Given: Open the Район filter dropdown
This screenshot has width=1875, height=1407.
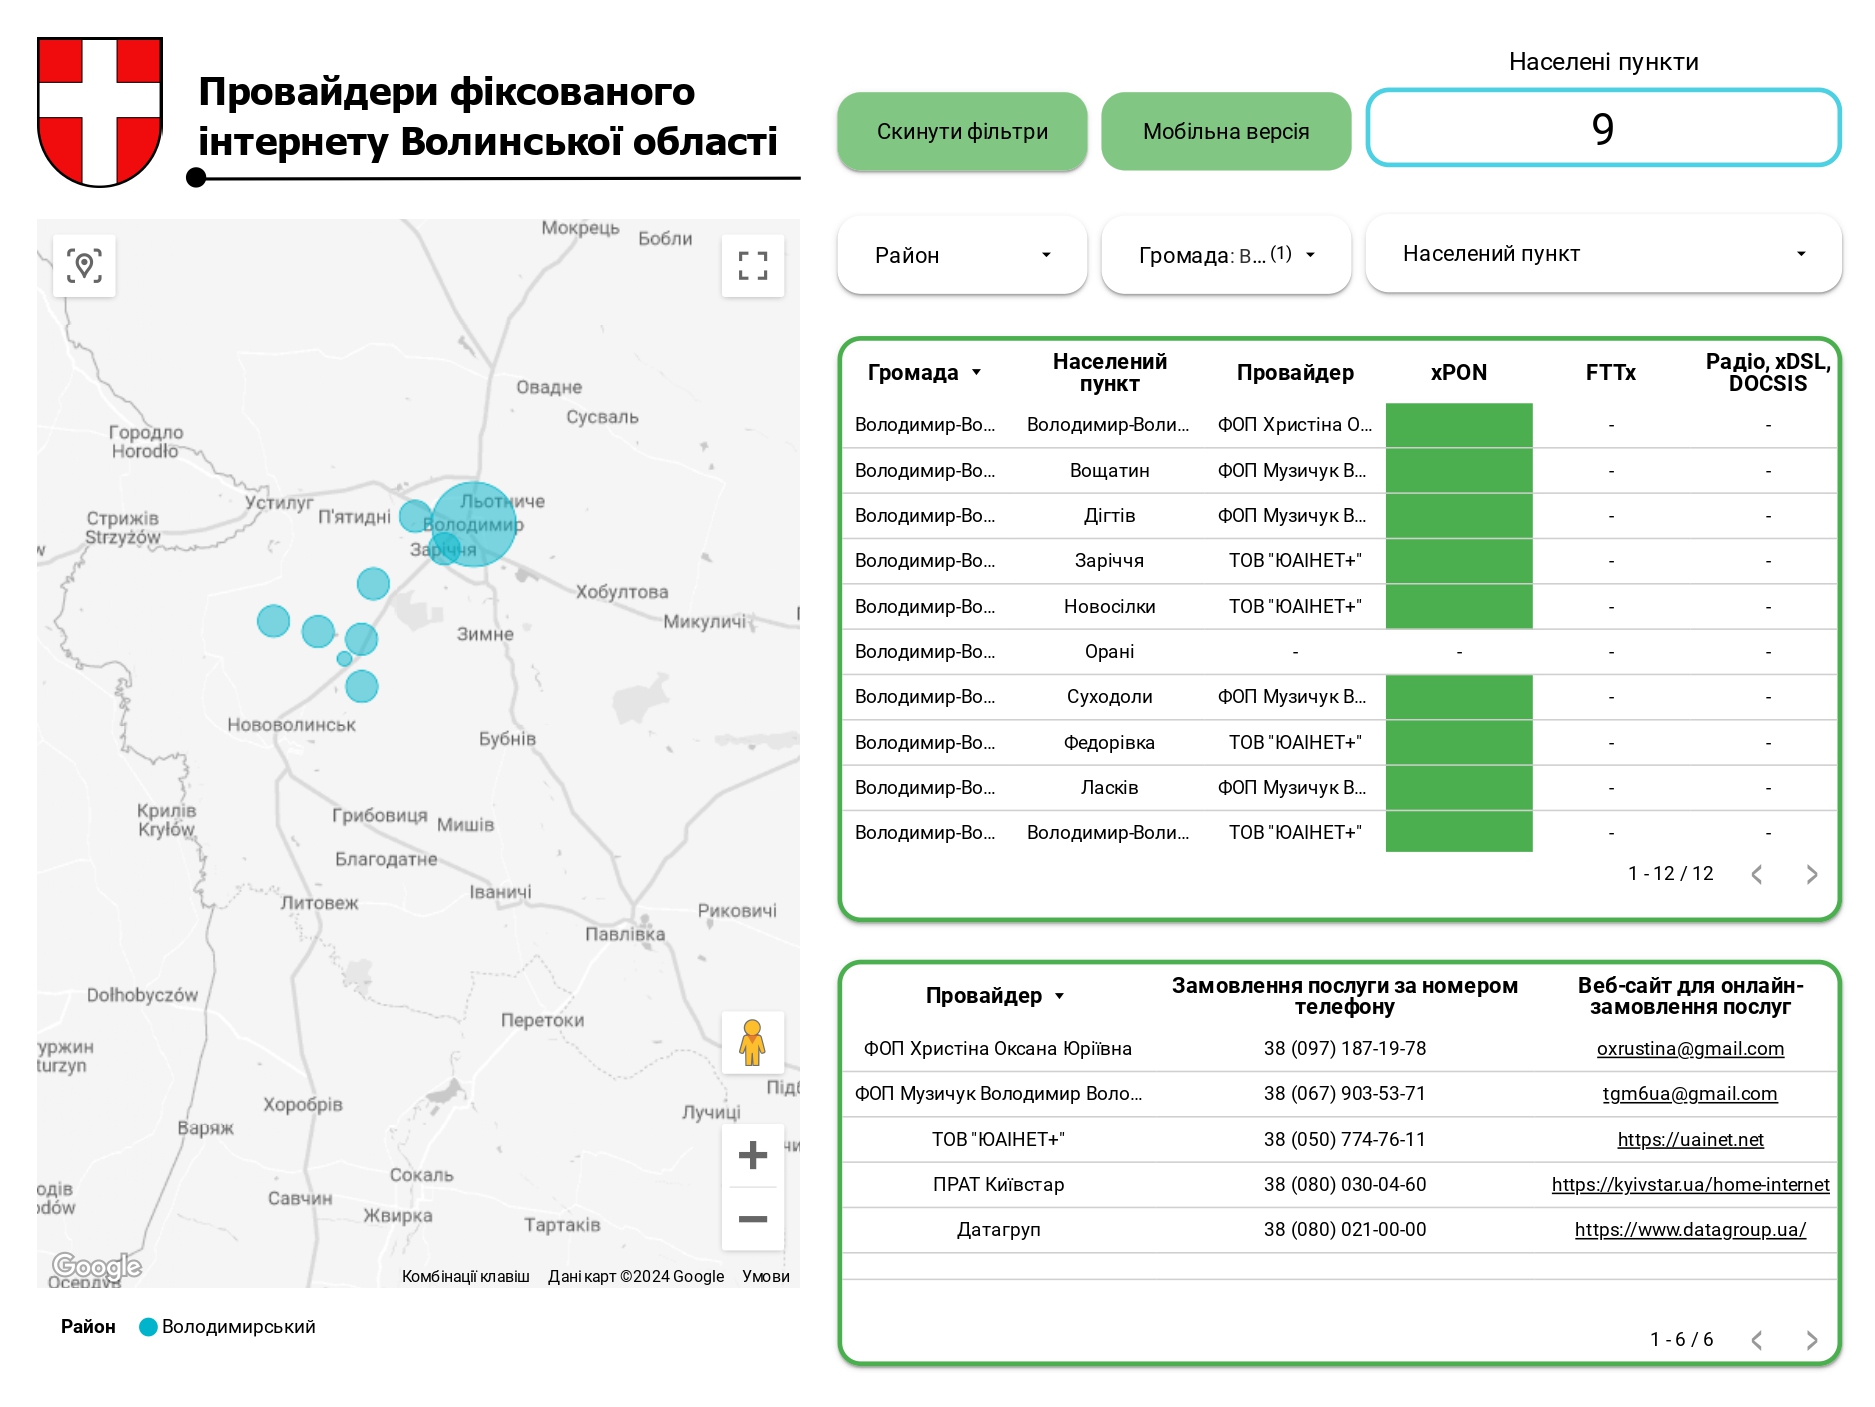Looking at the screenshot, I should coord(962,255).
